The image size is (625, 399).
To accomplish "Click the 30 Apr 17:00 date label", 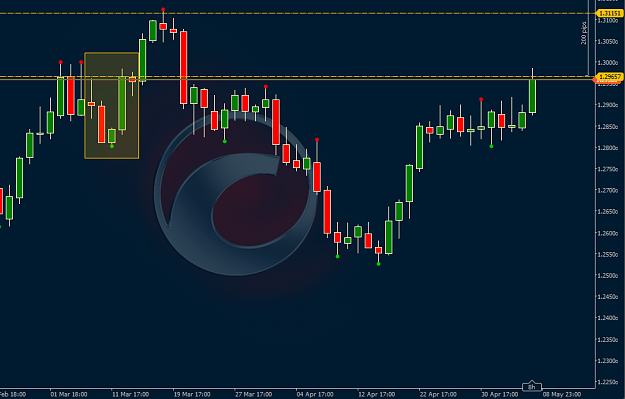I will pyautogui.click(x=499, y=395).
